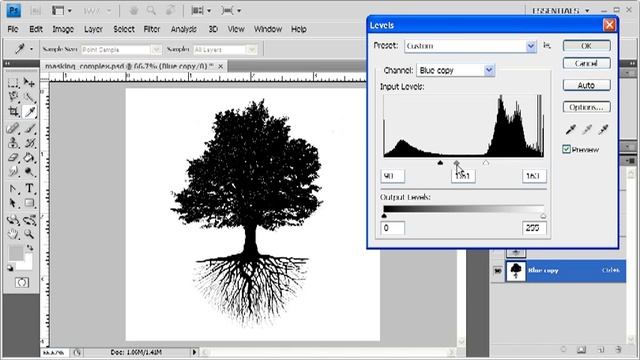Select the Rectangular Marquee tool
640x360 pixels.
(x=13, y=82)
